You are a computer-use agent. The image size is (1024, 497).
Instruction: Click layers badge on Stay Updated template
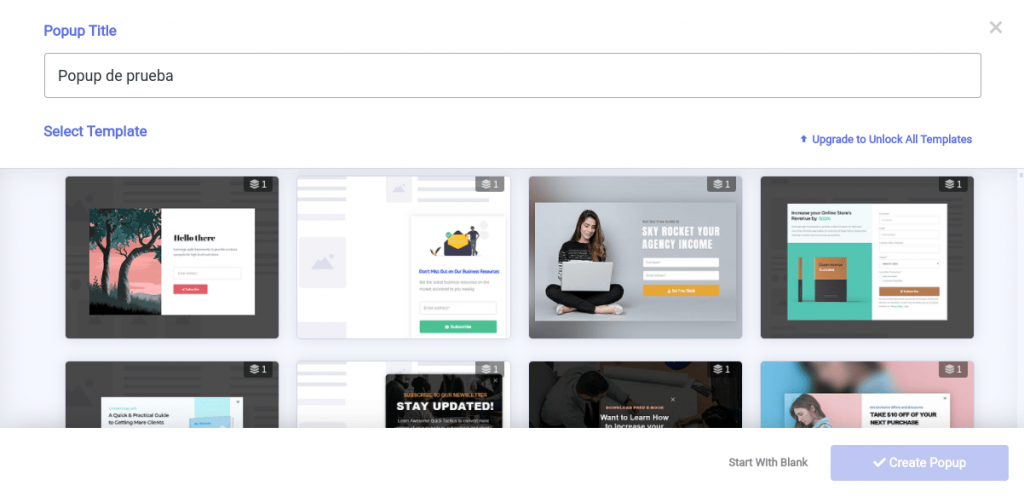click(x=490, y=369)
